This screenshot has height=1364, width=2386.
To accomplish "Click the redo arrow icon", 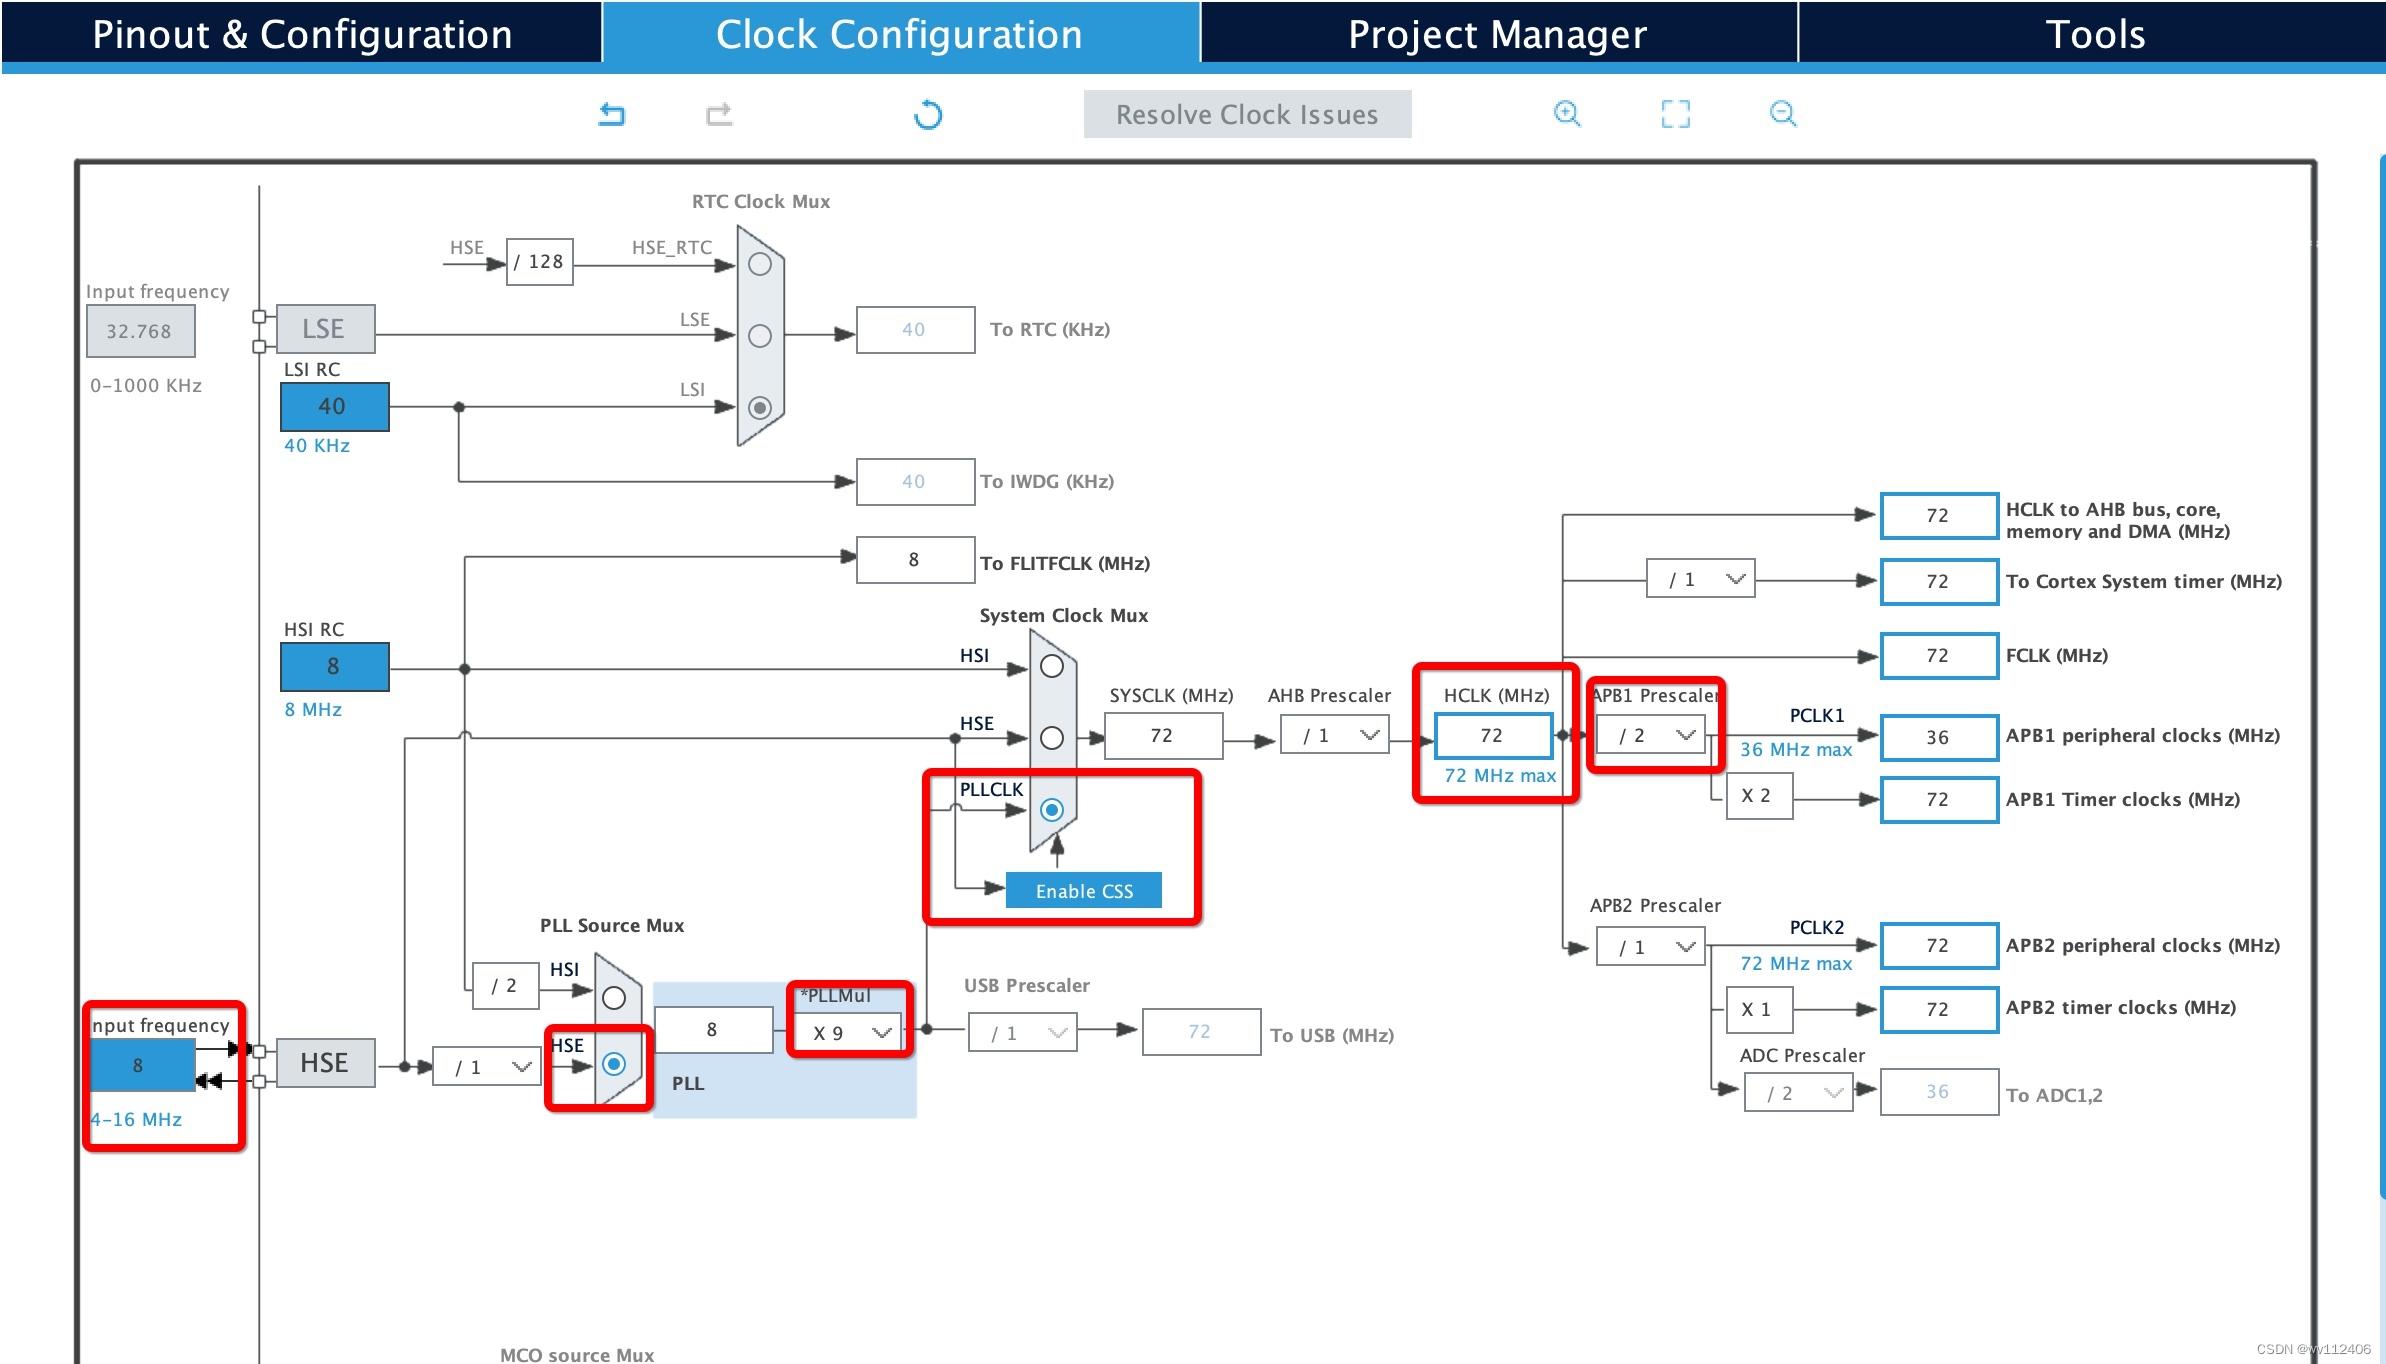I will click(719, 114).
